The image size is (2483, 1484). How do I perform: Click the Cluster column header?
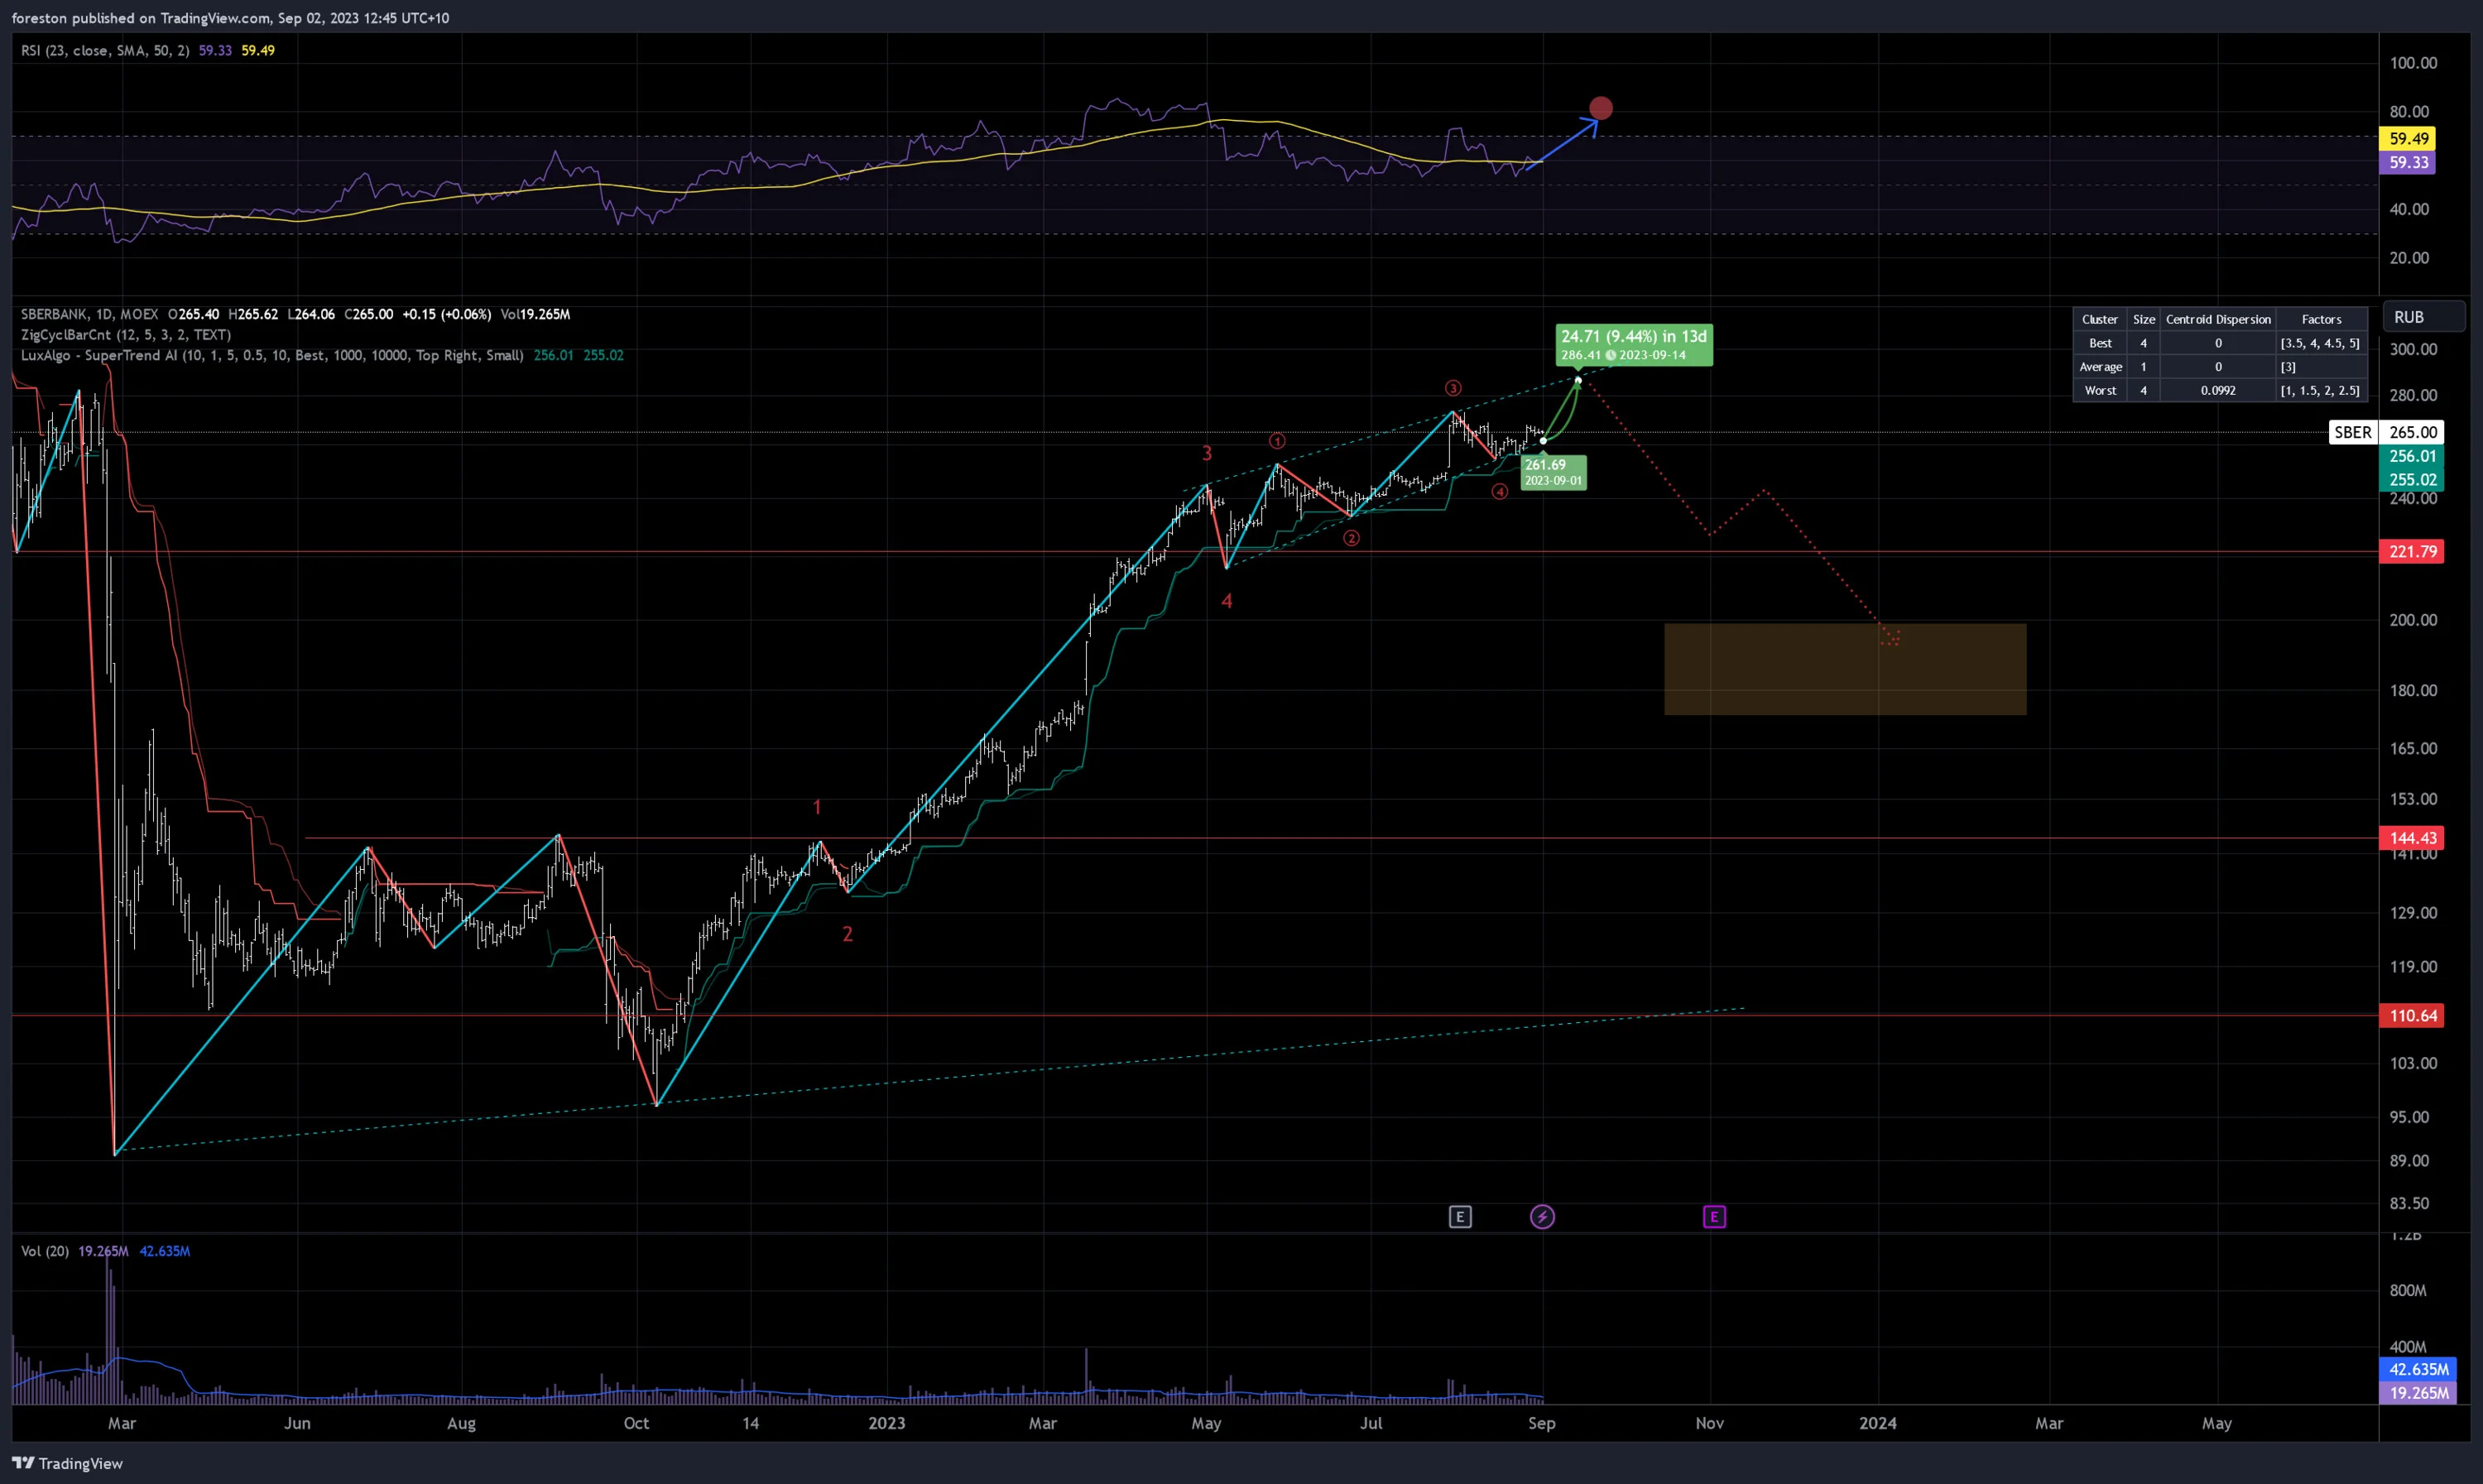(x=2100, y=319)
